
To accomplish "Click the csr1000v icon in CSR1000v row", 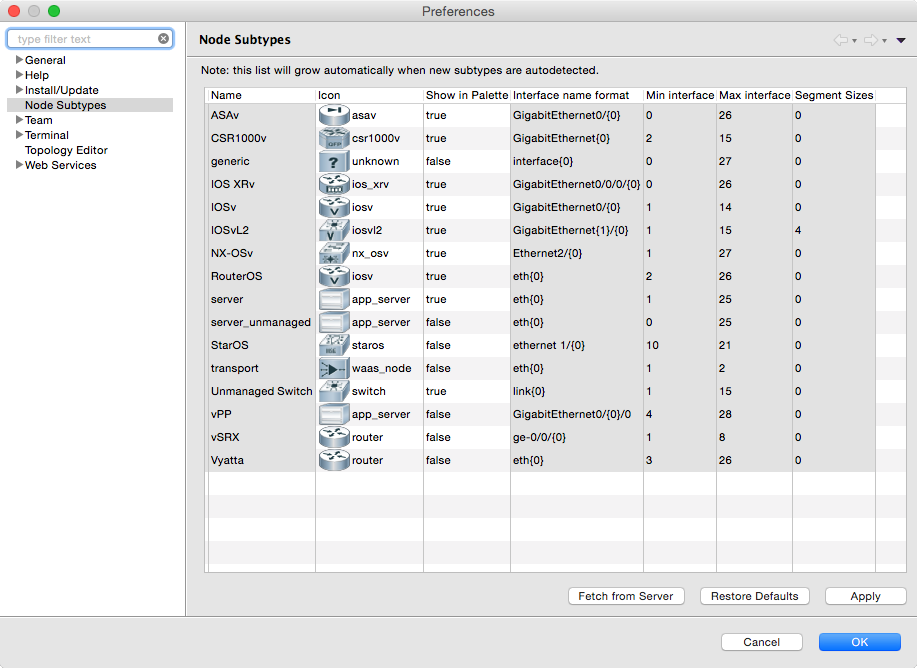I will click(x=334, y=138).
